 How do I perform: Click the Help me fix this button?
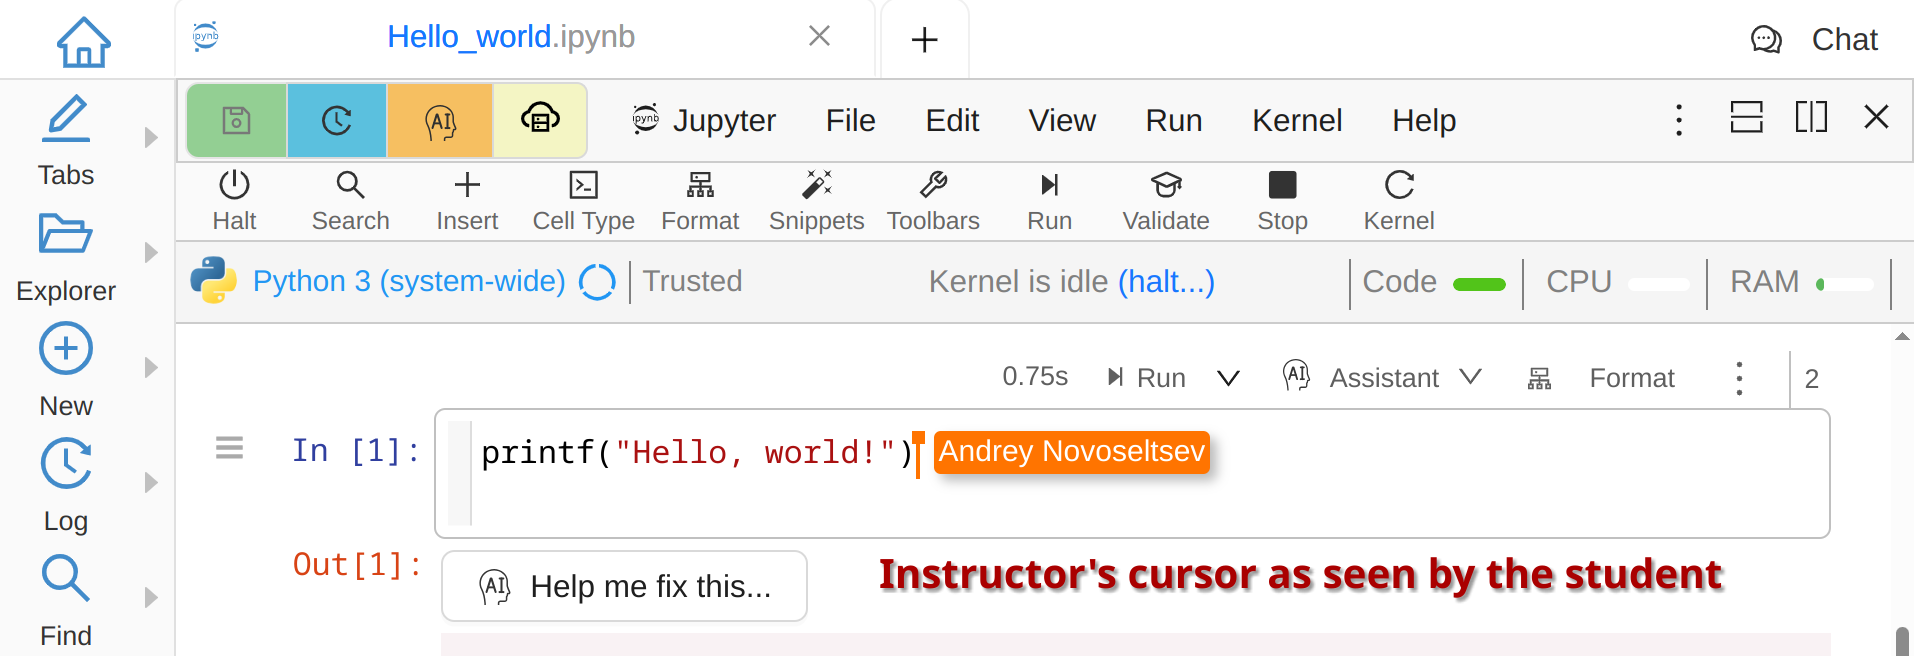(x=624, y=586)
